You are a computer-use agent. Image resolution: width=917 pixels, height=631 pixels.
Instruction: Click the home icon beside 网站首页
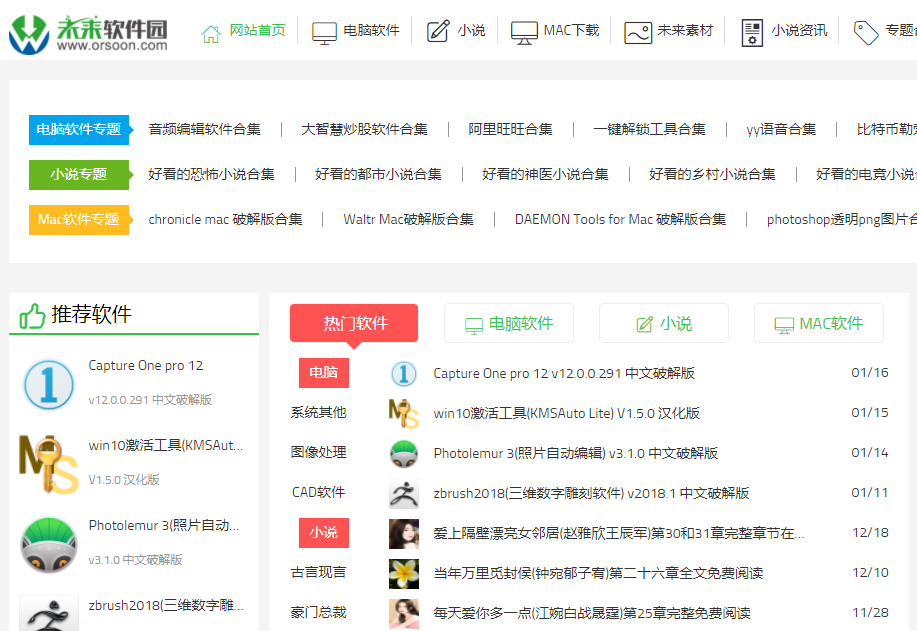tap(211, 33)
